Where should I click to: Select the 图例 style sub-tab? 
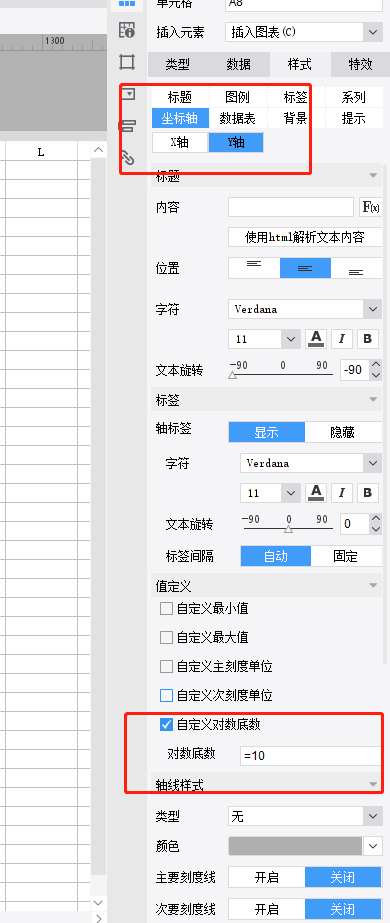[x=238, y=97]
